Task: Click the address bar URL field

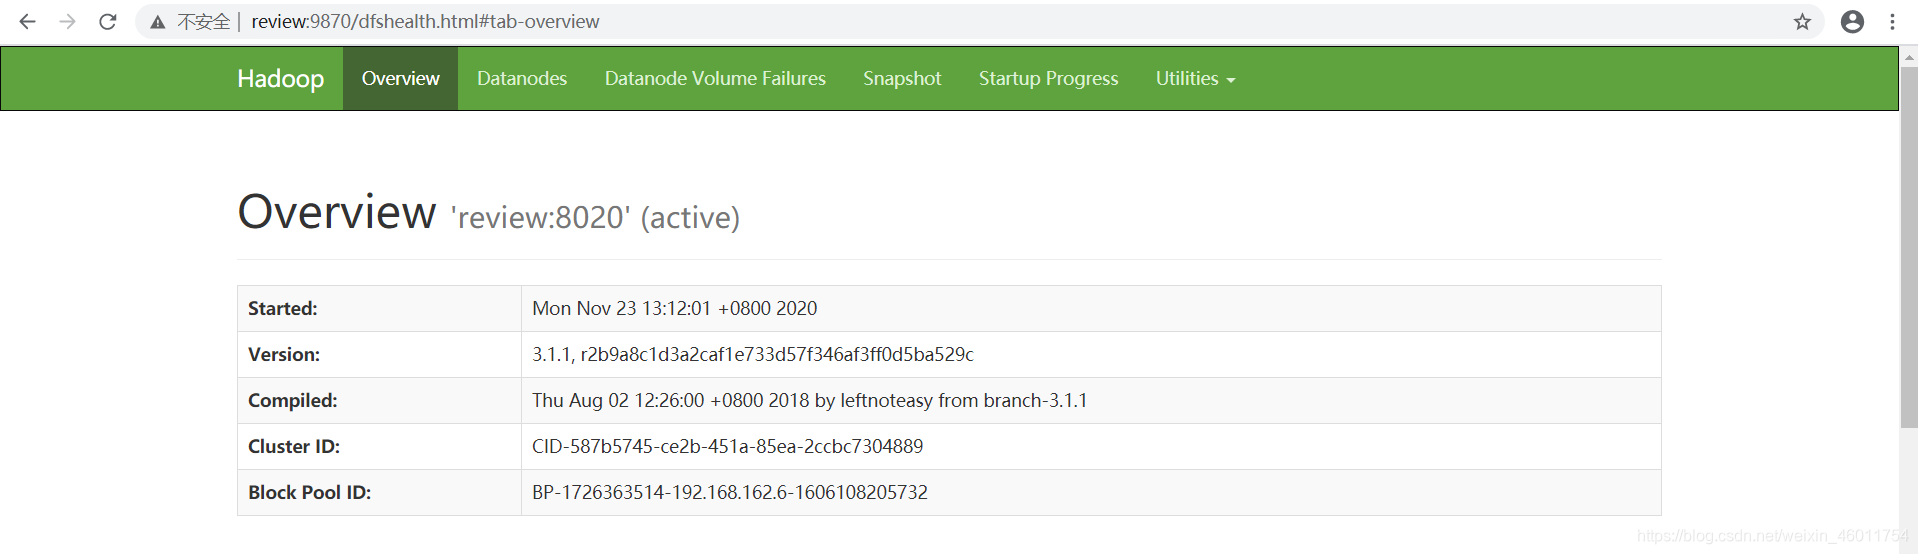Action: pos(980,21)
